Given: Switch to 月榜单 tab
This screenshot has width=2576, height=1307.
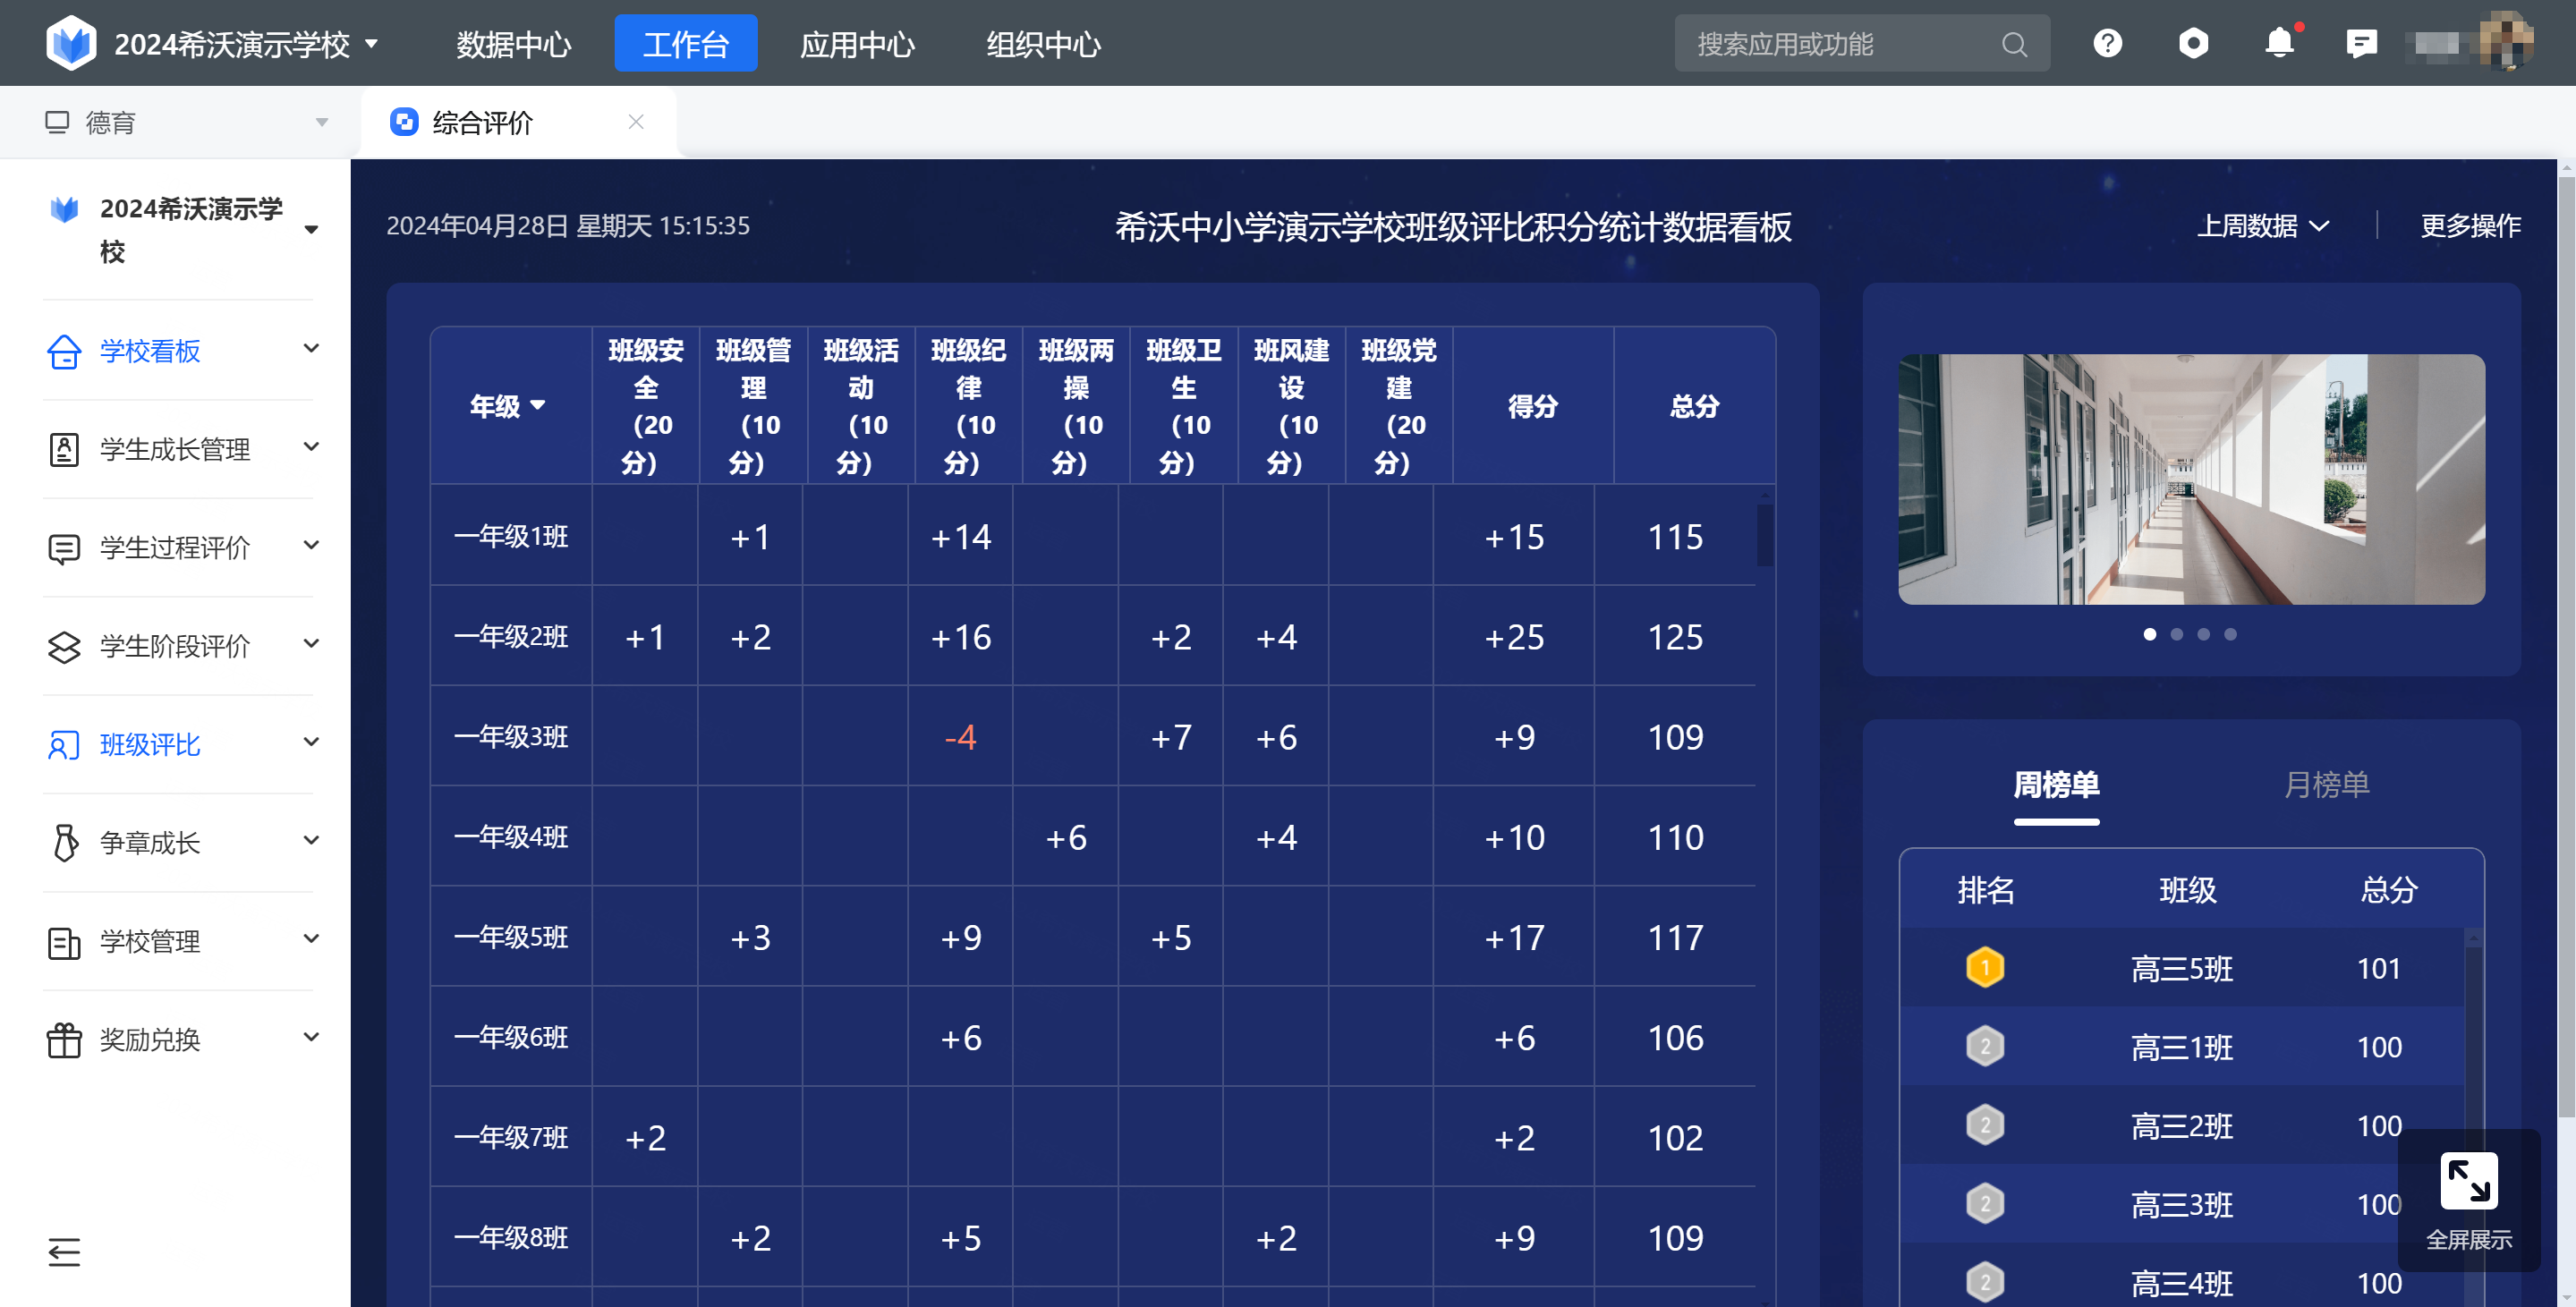Looking at the screenshot, I should pyautogui.click(x=2326, y=785).
